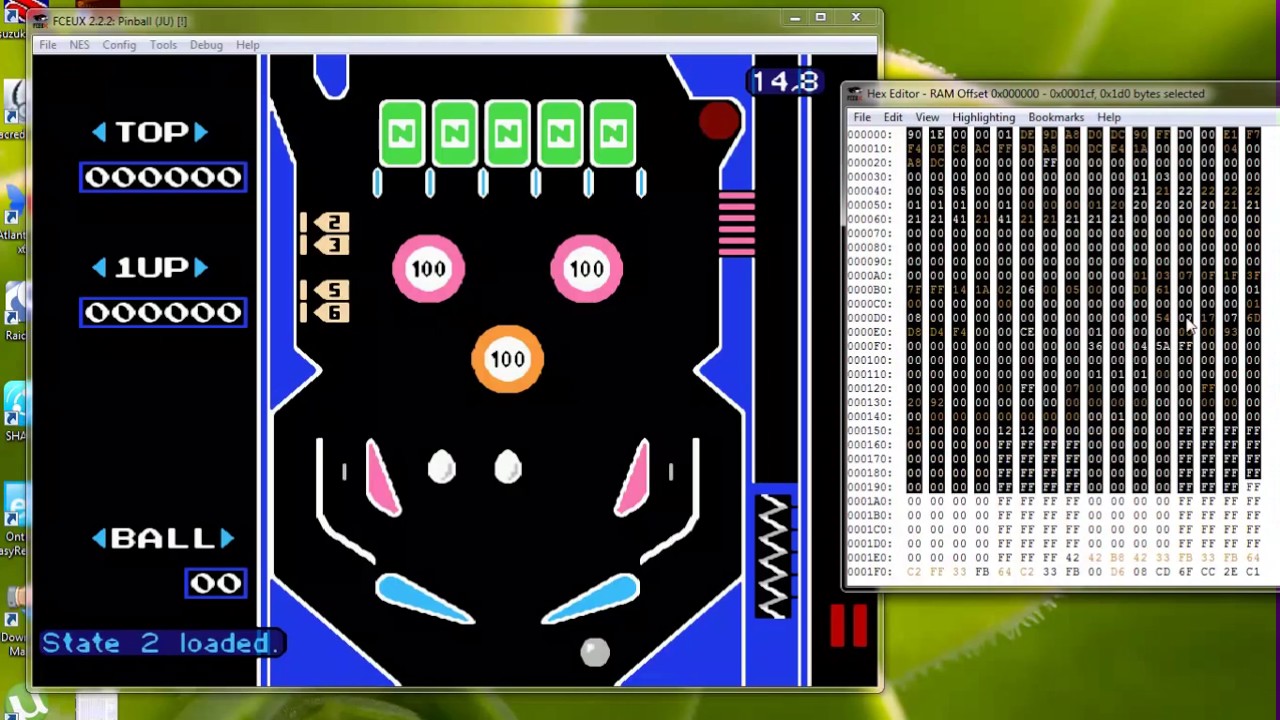Click address row 000130: in Hex Editor
Image resolution: width=1280 pixels, height=720 pixels.
coord(869,402)
